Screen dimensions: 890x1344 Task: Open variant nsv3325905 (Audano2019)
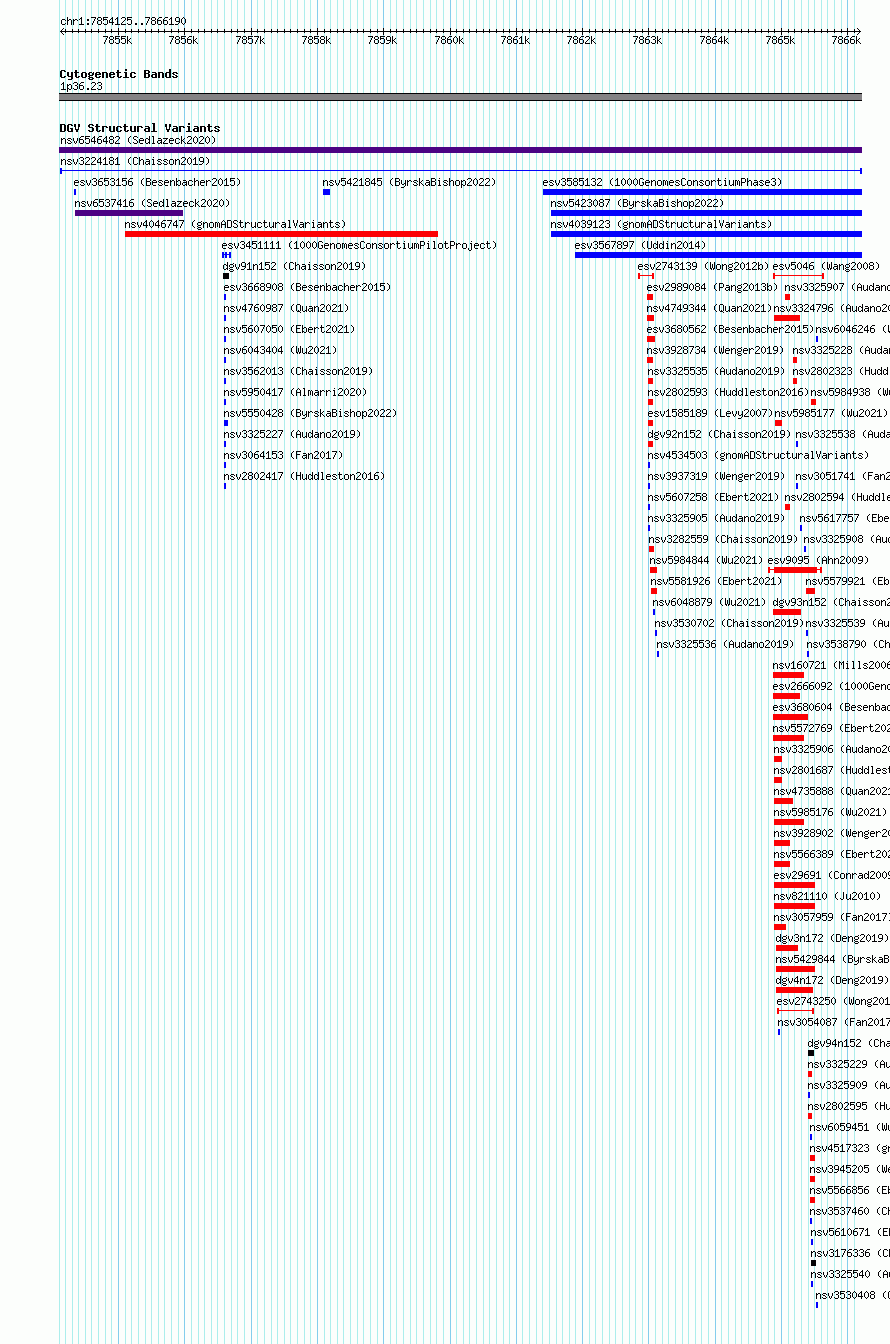(716, 518)
